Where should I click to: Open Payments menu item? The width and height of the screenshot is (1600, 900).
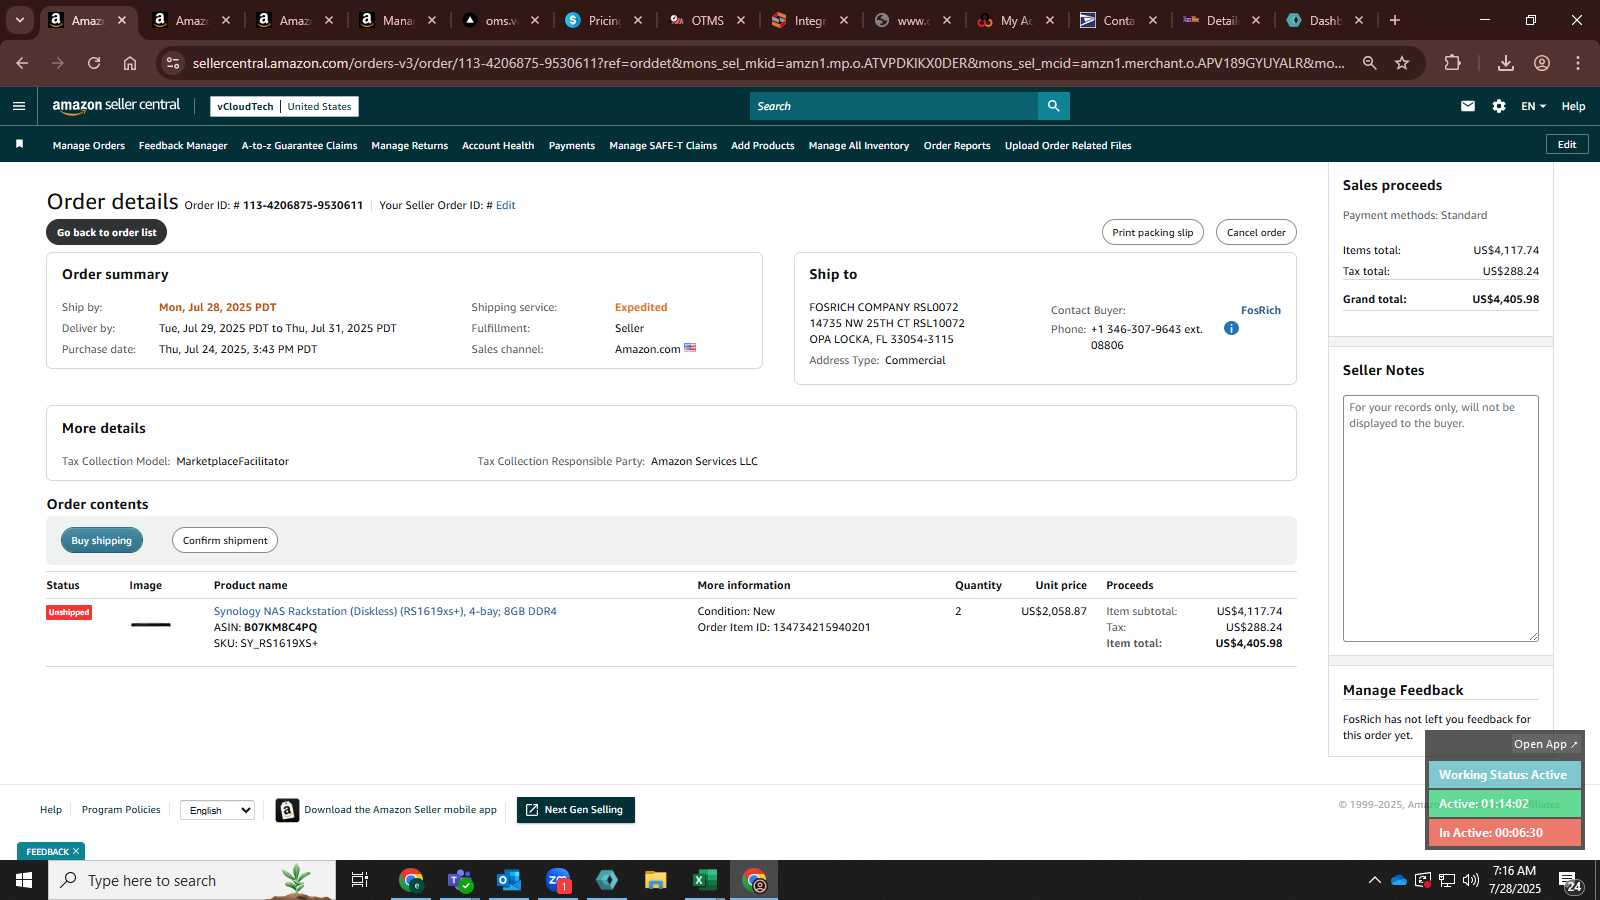point(572,146)
